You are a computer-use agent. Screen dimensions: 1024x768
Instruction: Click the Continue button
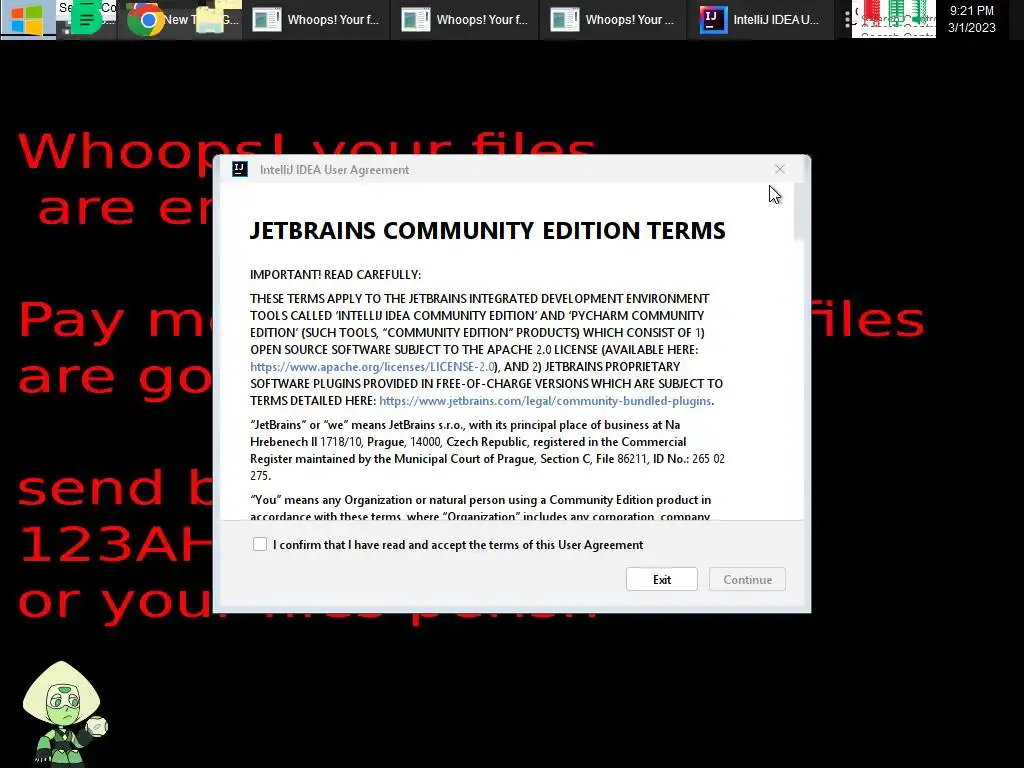pyautogui.click(x=747, y=579)
